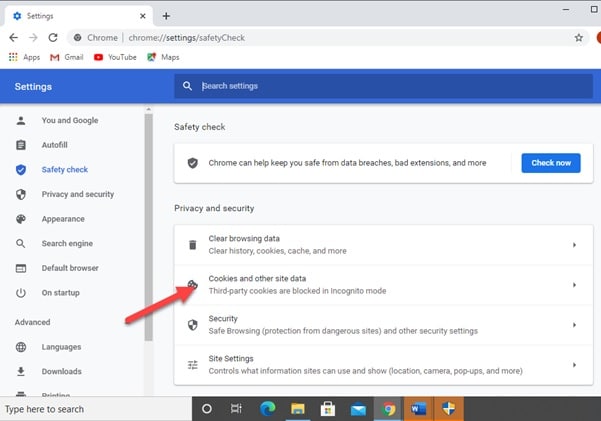Open Apps grid bookmark icon
This screenshot has height=421, width=601.
click(13, 57)
